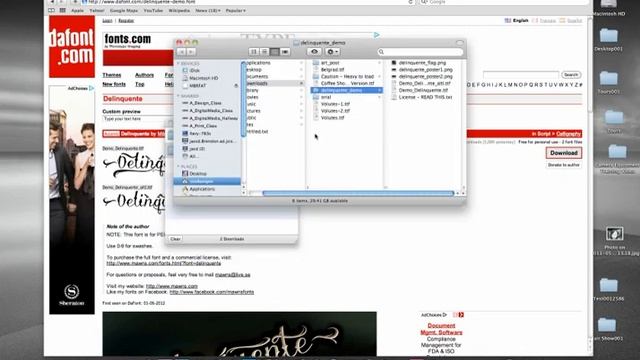Open the Top link on dafont
The image size is (640, 360).
[140, 84]
